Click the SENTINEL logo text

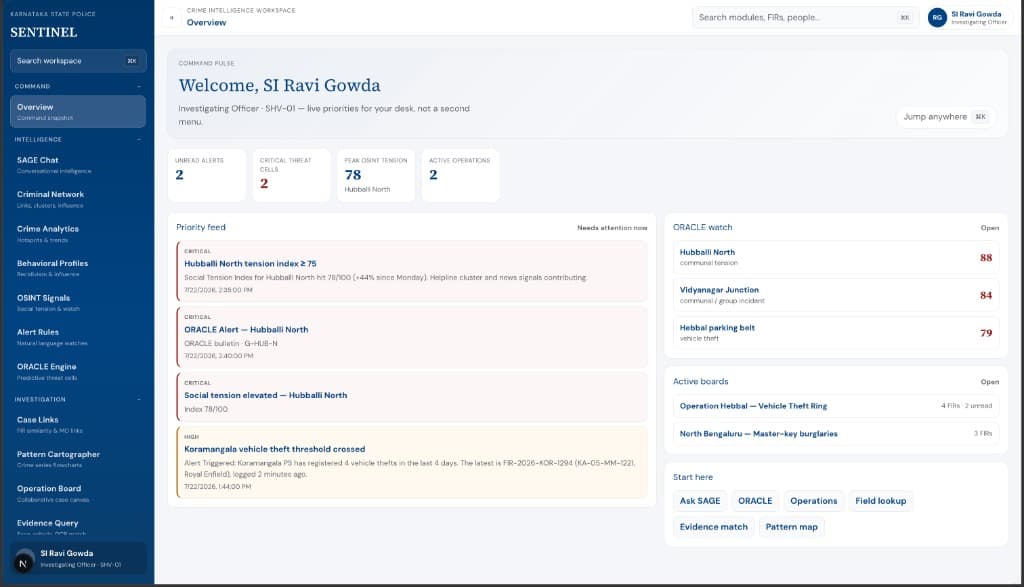click(44, 32)
